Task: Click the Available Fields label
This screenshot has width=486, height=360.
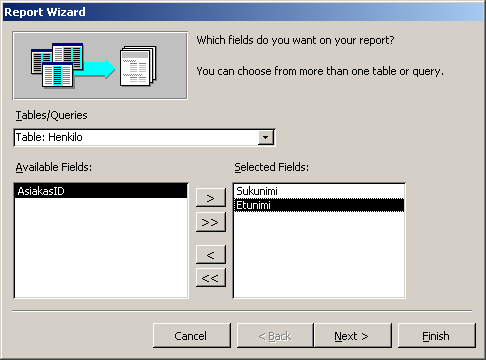Action: (54, 167)
